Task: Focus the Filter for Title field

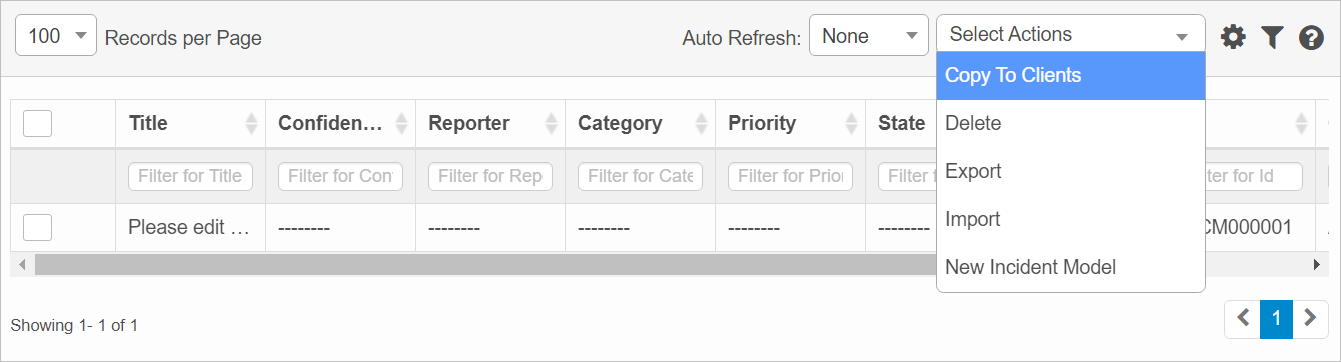Action: (190, 176)
